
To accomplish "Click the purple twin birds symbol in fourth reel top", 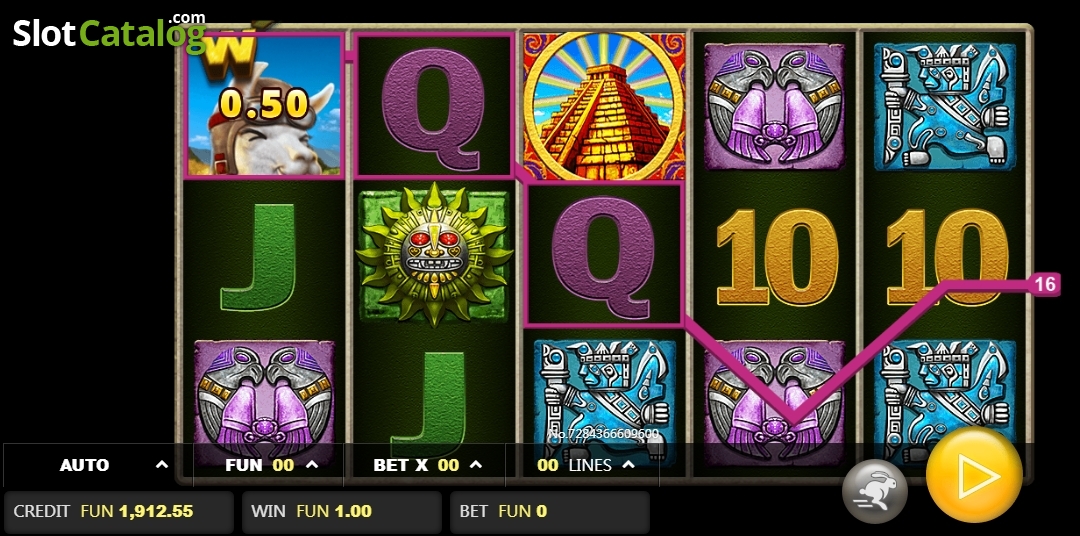I will pos(775,107).
